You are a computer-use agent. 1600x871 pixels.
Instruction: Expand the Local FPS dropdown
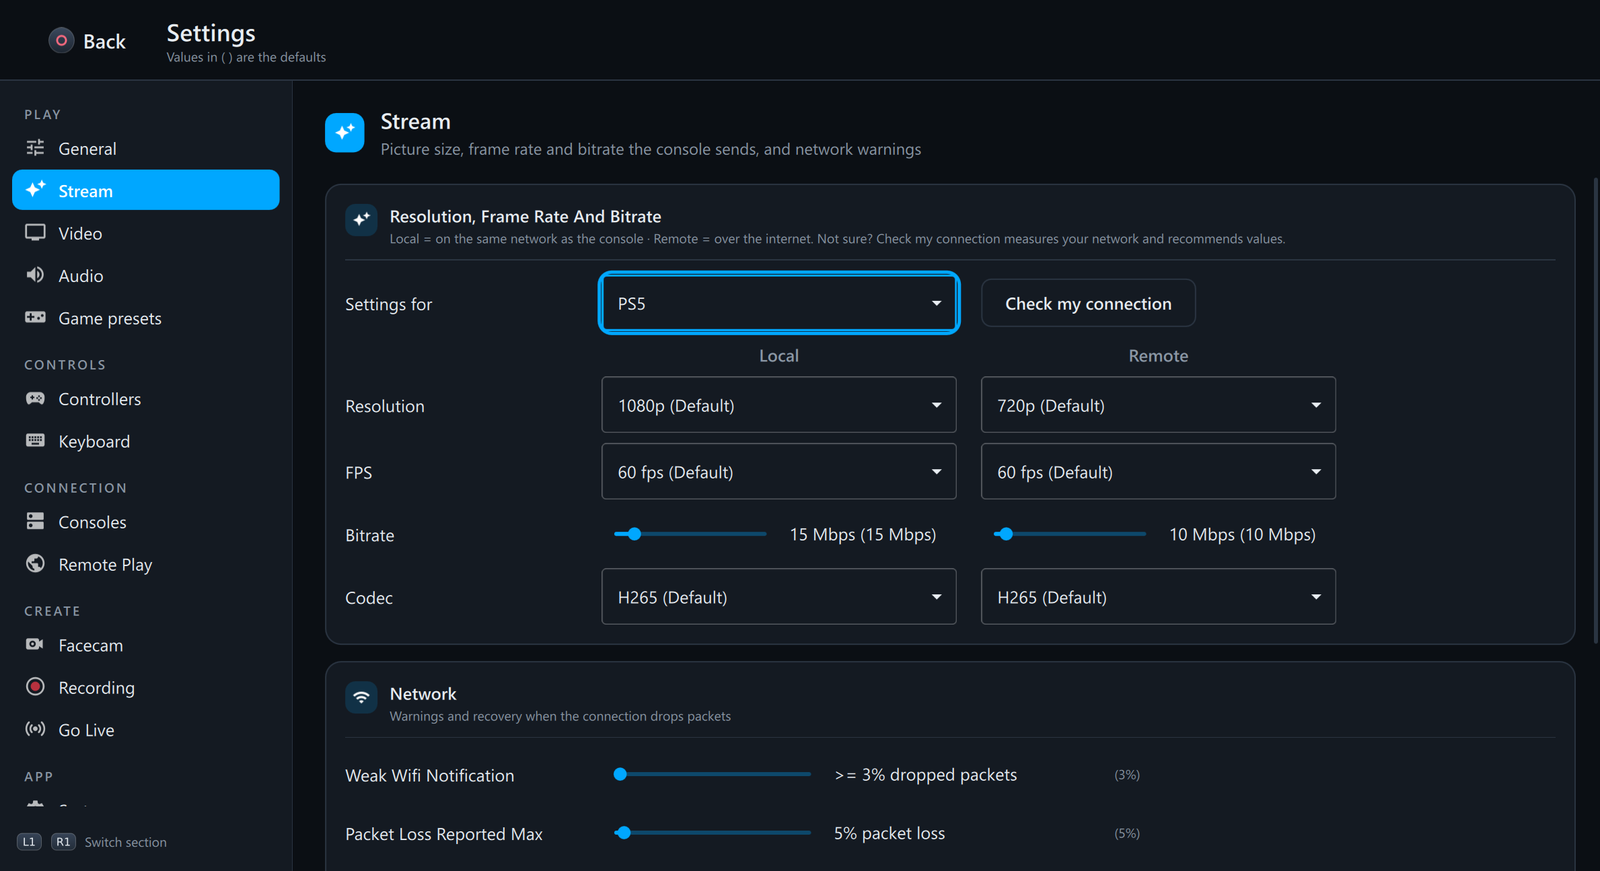point(779,472)
